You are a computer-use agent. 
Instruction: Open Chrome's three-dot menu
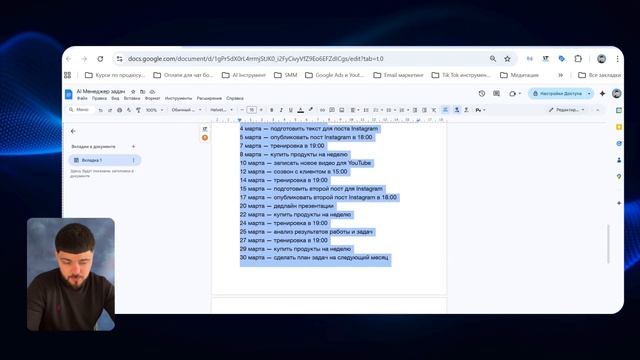(617, 59)
